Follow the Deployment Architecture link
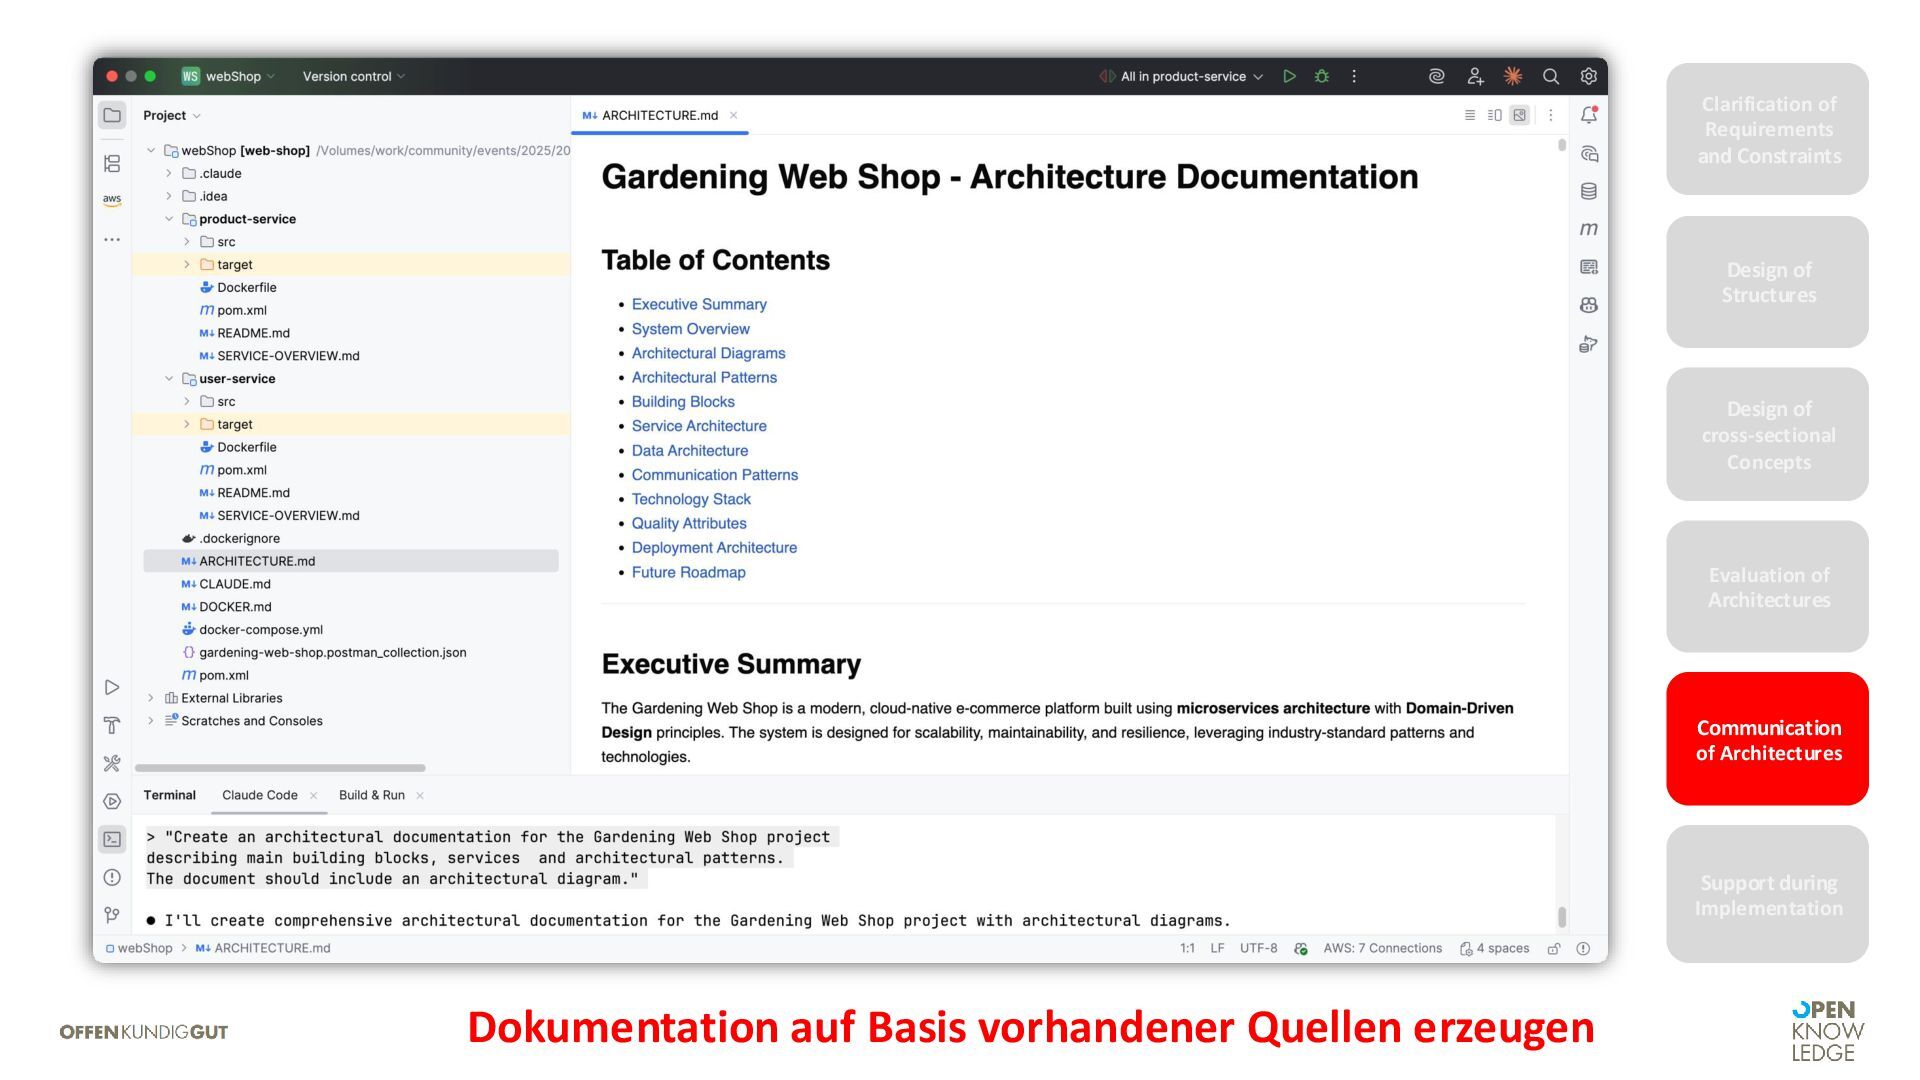Image resolution: width=1920 pixels, height=1080 pixels. 713,548
